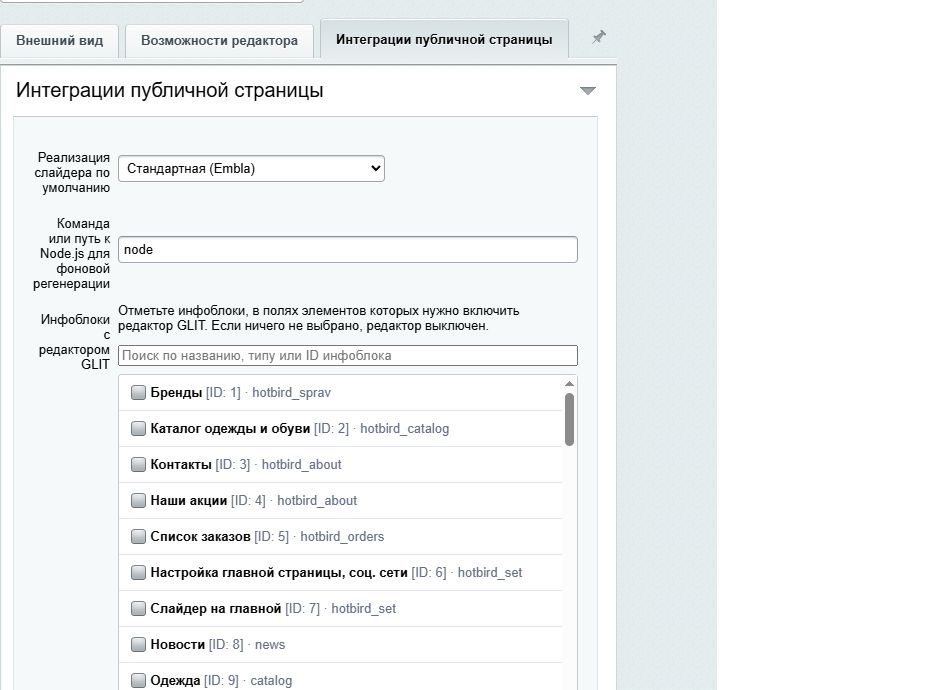Click the Node.js command field label
925x690 pixels.
coord(71,254)
